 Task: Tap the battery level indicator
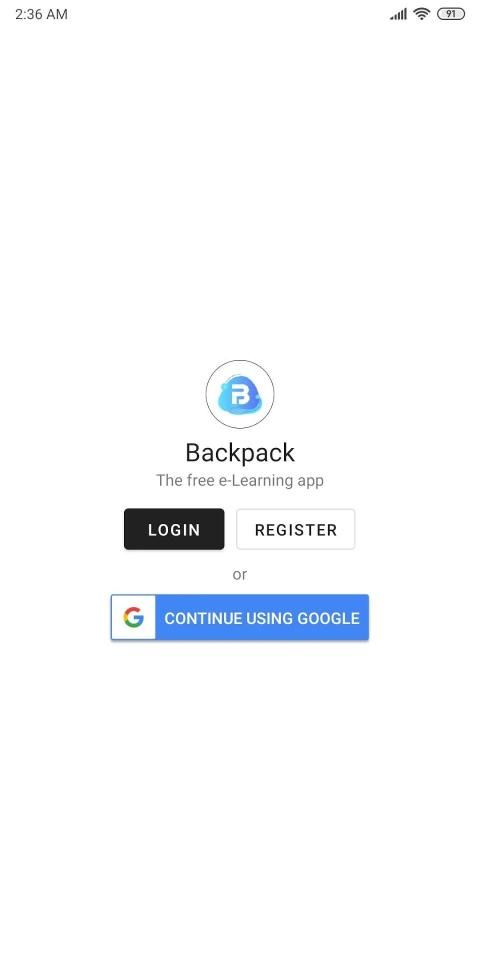[451, 14]
